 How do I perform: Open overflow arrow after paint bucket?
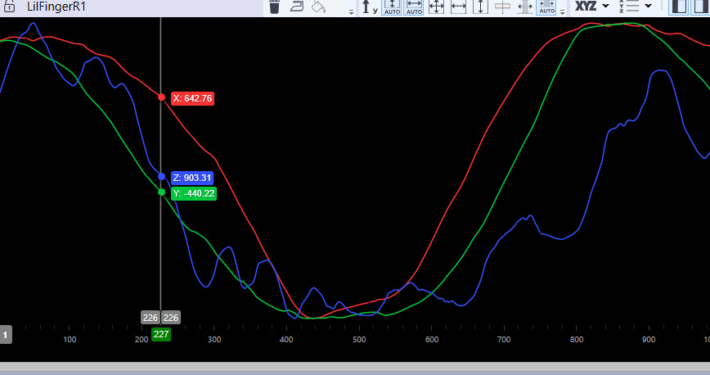point(351,12)
